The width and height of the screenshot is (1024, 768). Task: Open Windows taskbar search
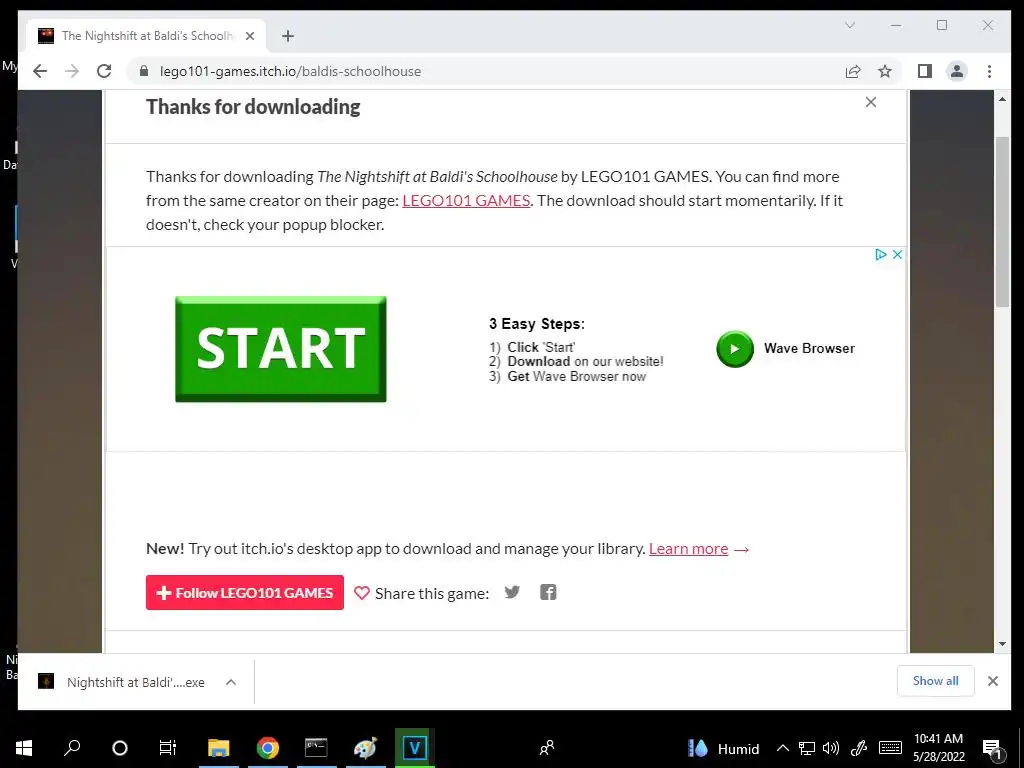click(72, 748)
